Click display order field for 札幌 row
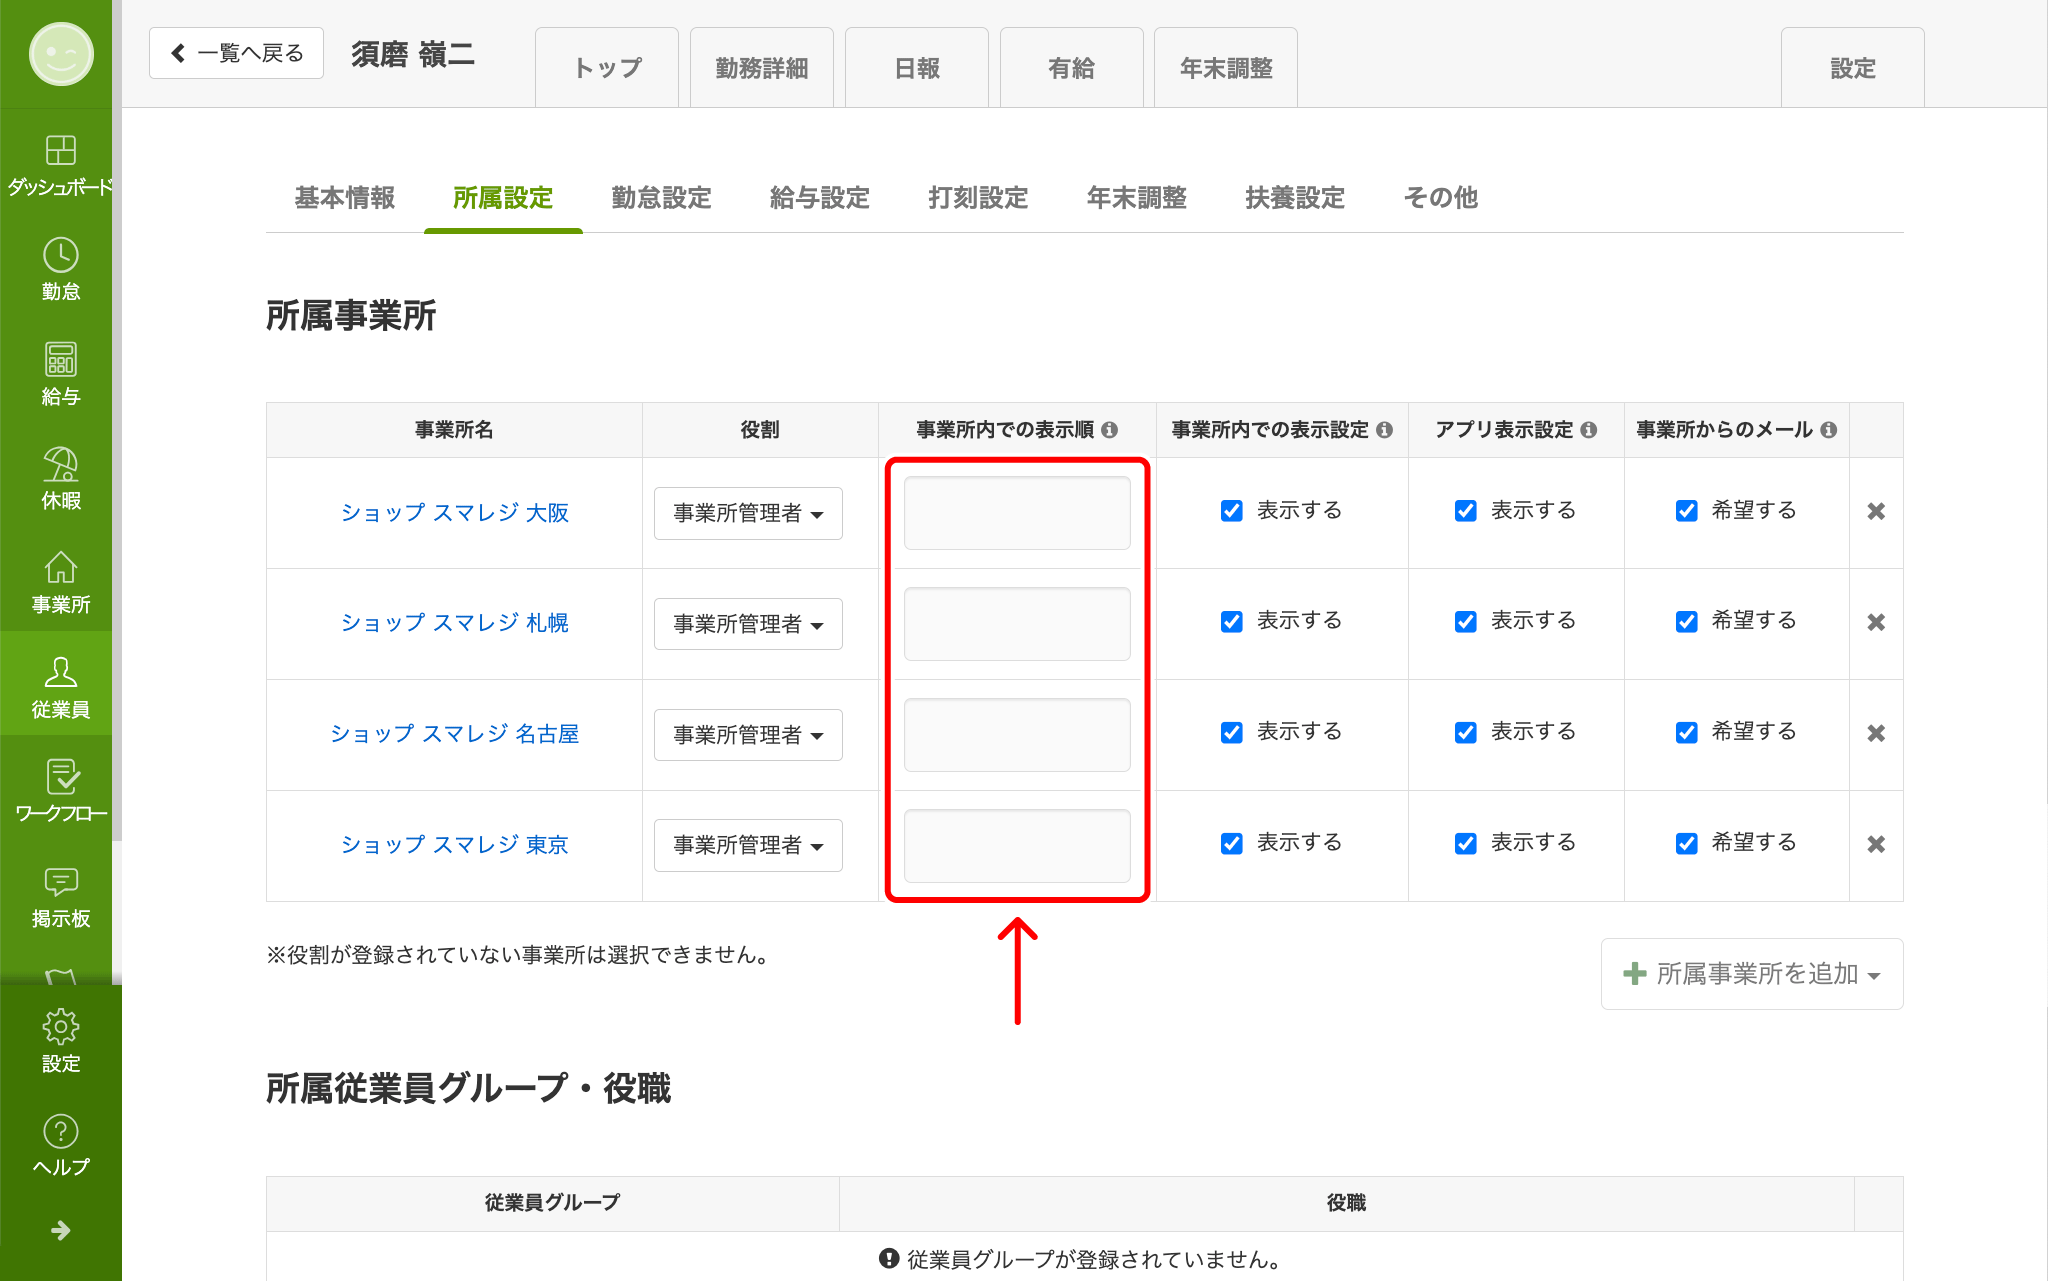 pyautogui.click(x=1017, y=624)
